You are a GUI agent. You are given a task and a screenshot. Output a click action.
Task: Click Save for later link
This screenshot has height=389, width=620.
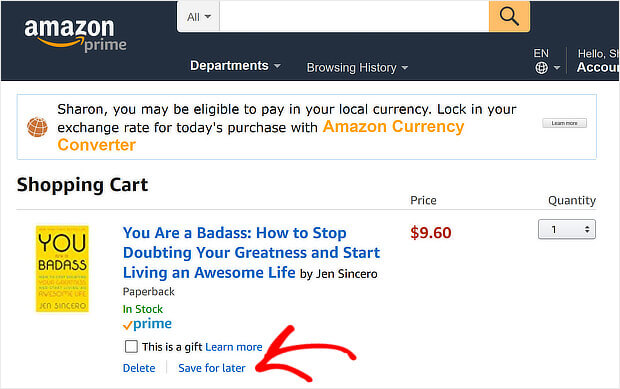click(x=212, y=368)
